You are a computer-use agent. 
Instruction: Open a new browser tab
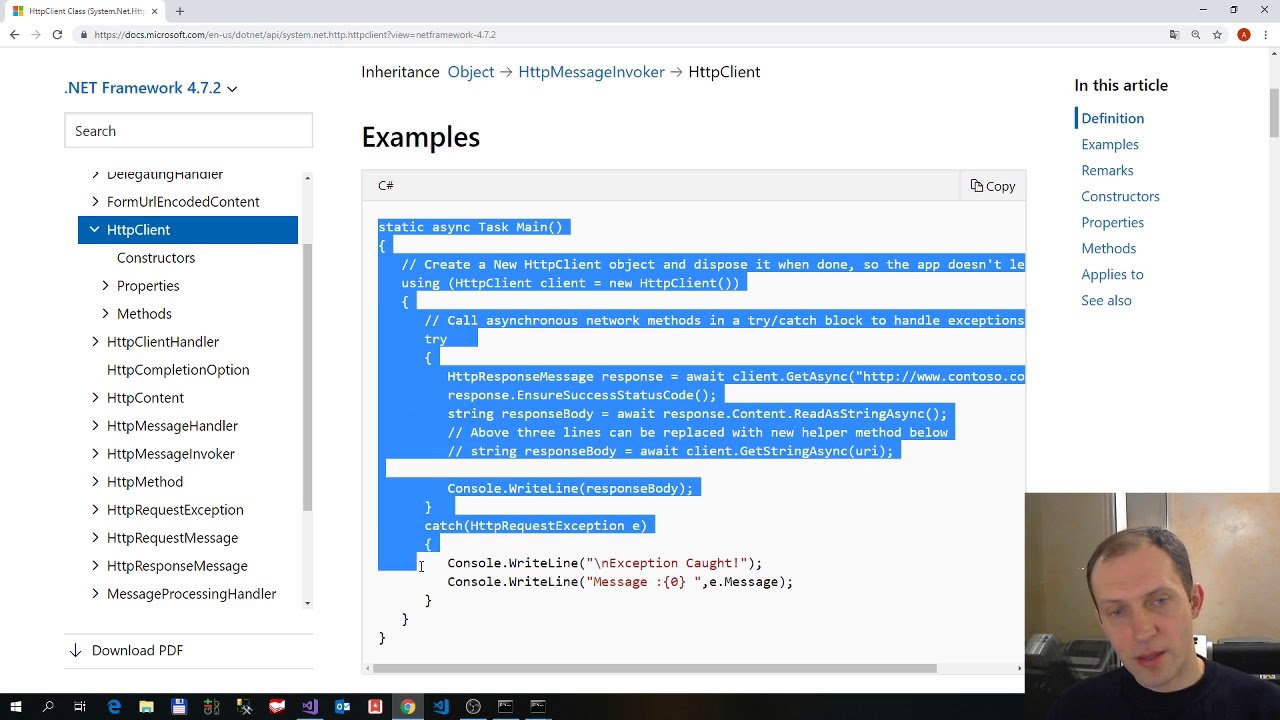[x=180, y=11]
